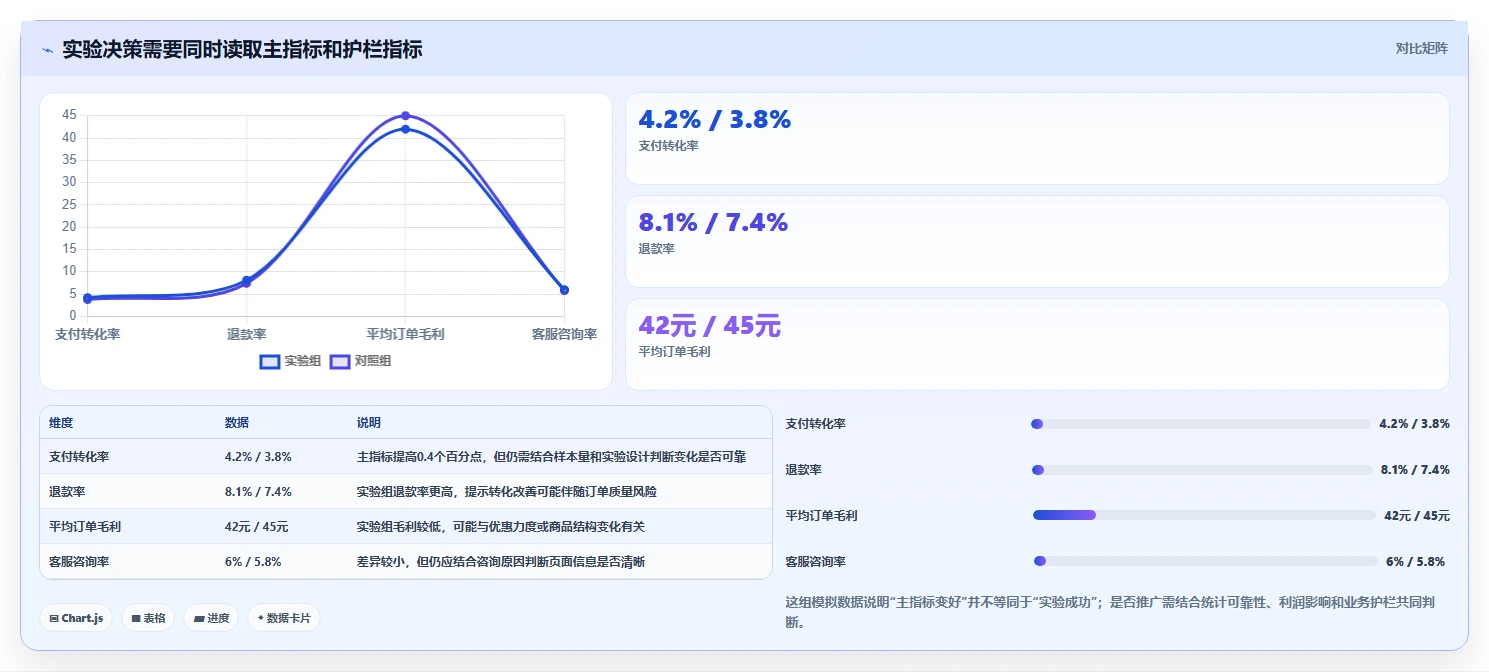This screenshot has width=1489, height=672.
Task: Click the 客服咨询率 chart axis label
Action: pos(564,334)
